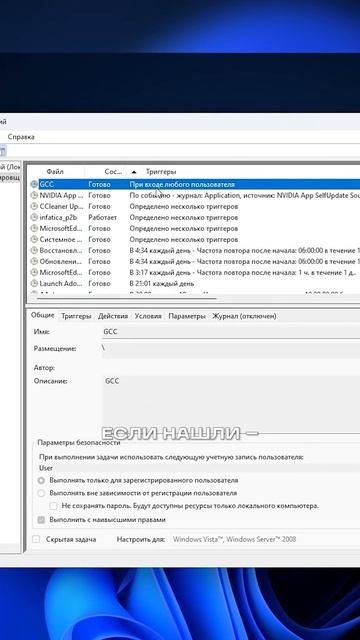Screen dimensions: 360x640
Task: Click the clock icon of Системное task
Action: pos(34,240)
